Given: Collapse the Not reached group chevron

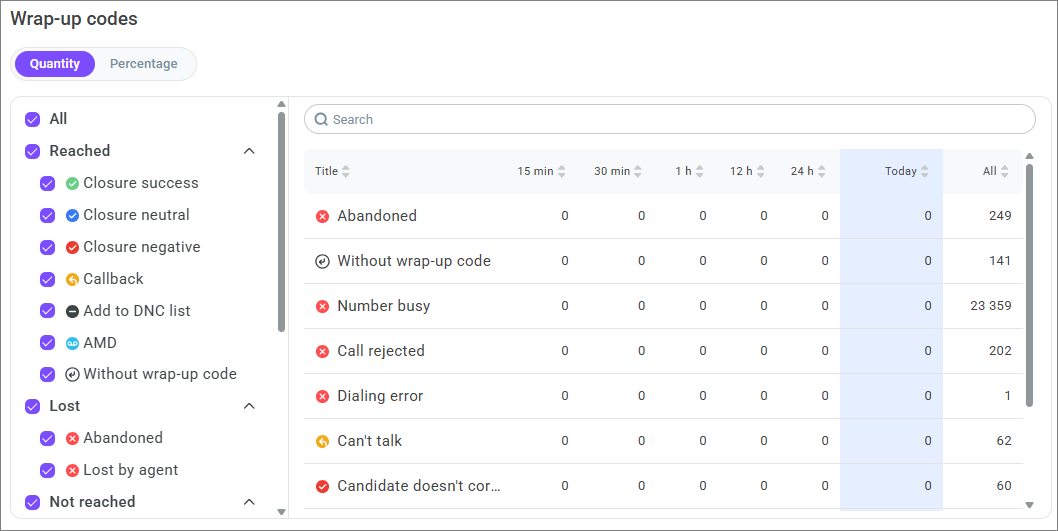Looking at the screenshot, I should point(249,502).
